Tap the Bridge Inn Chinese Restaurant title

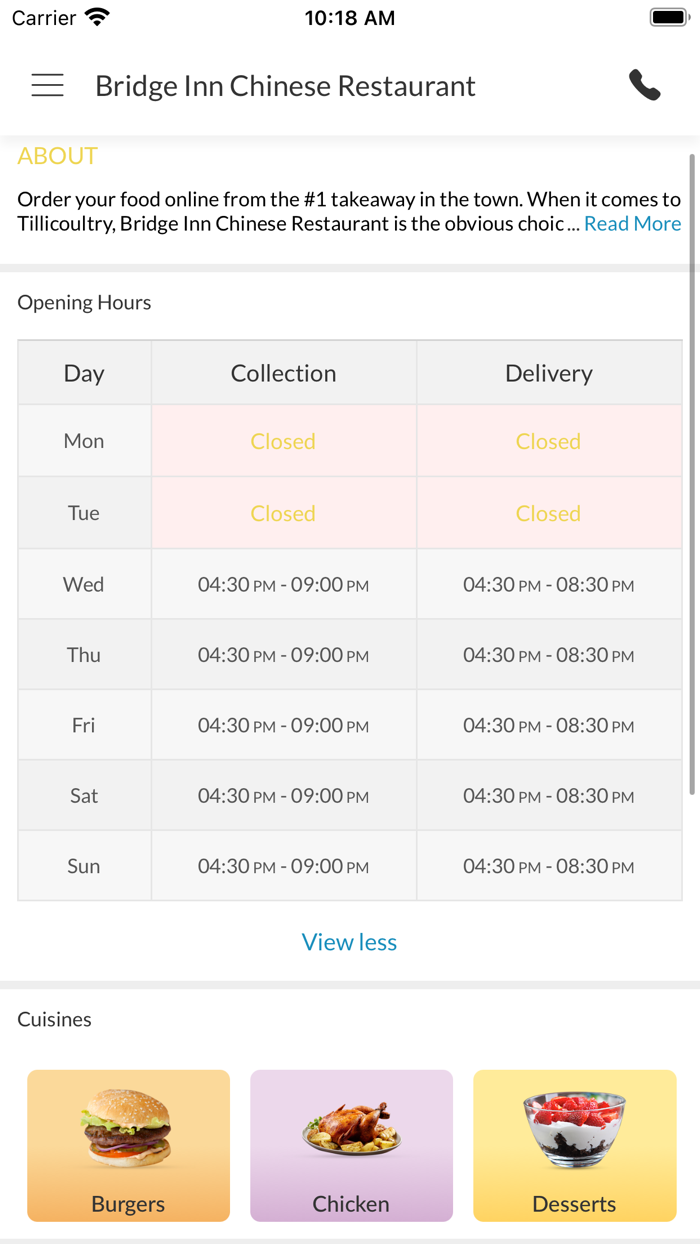(x=285, y=86)
